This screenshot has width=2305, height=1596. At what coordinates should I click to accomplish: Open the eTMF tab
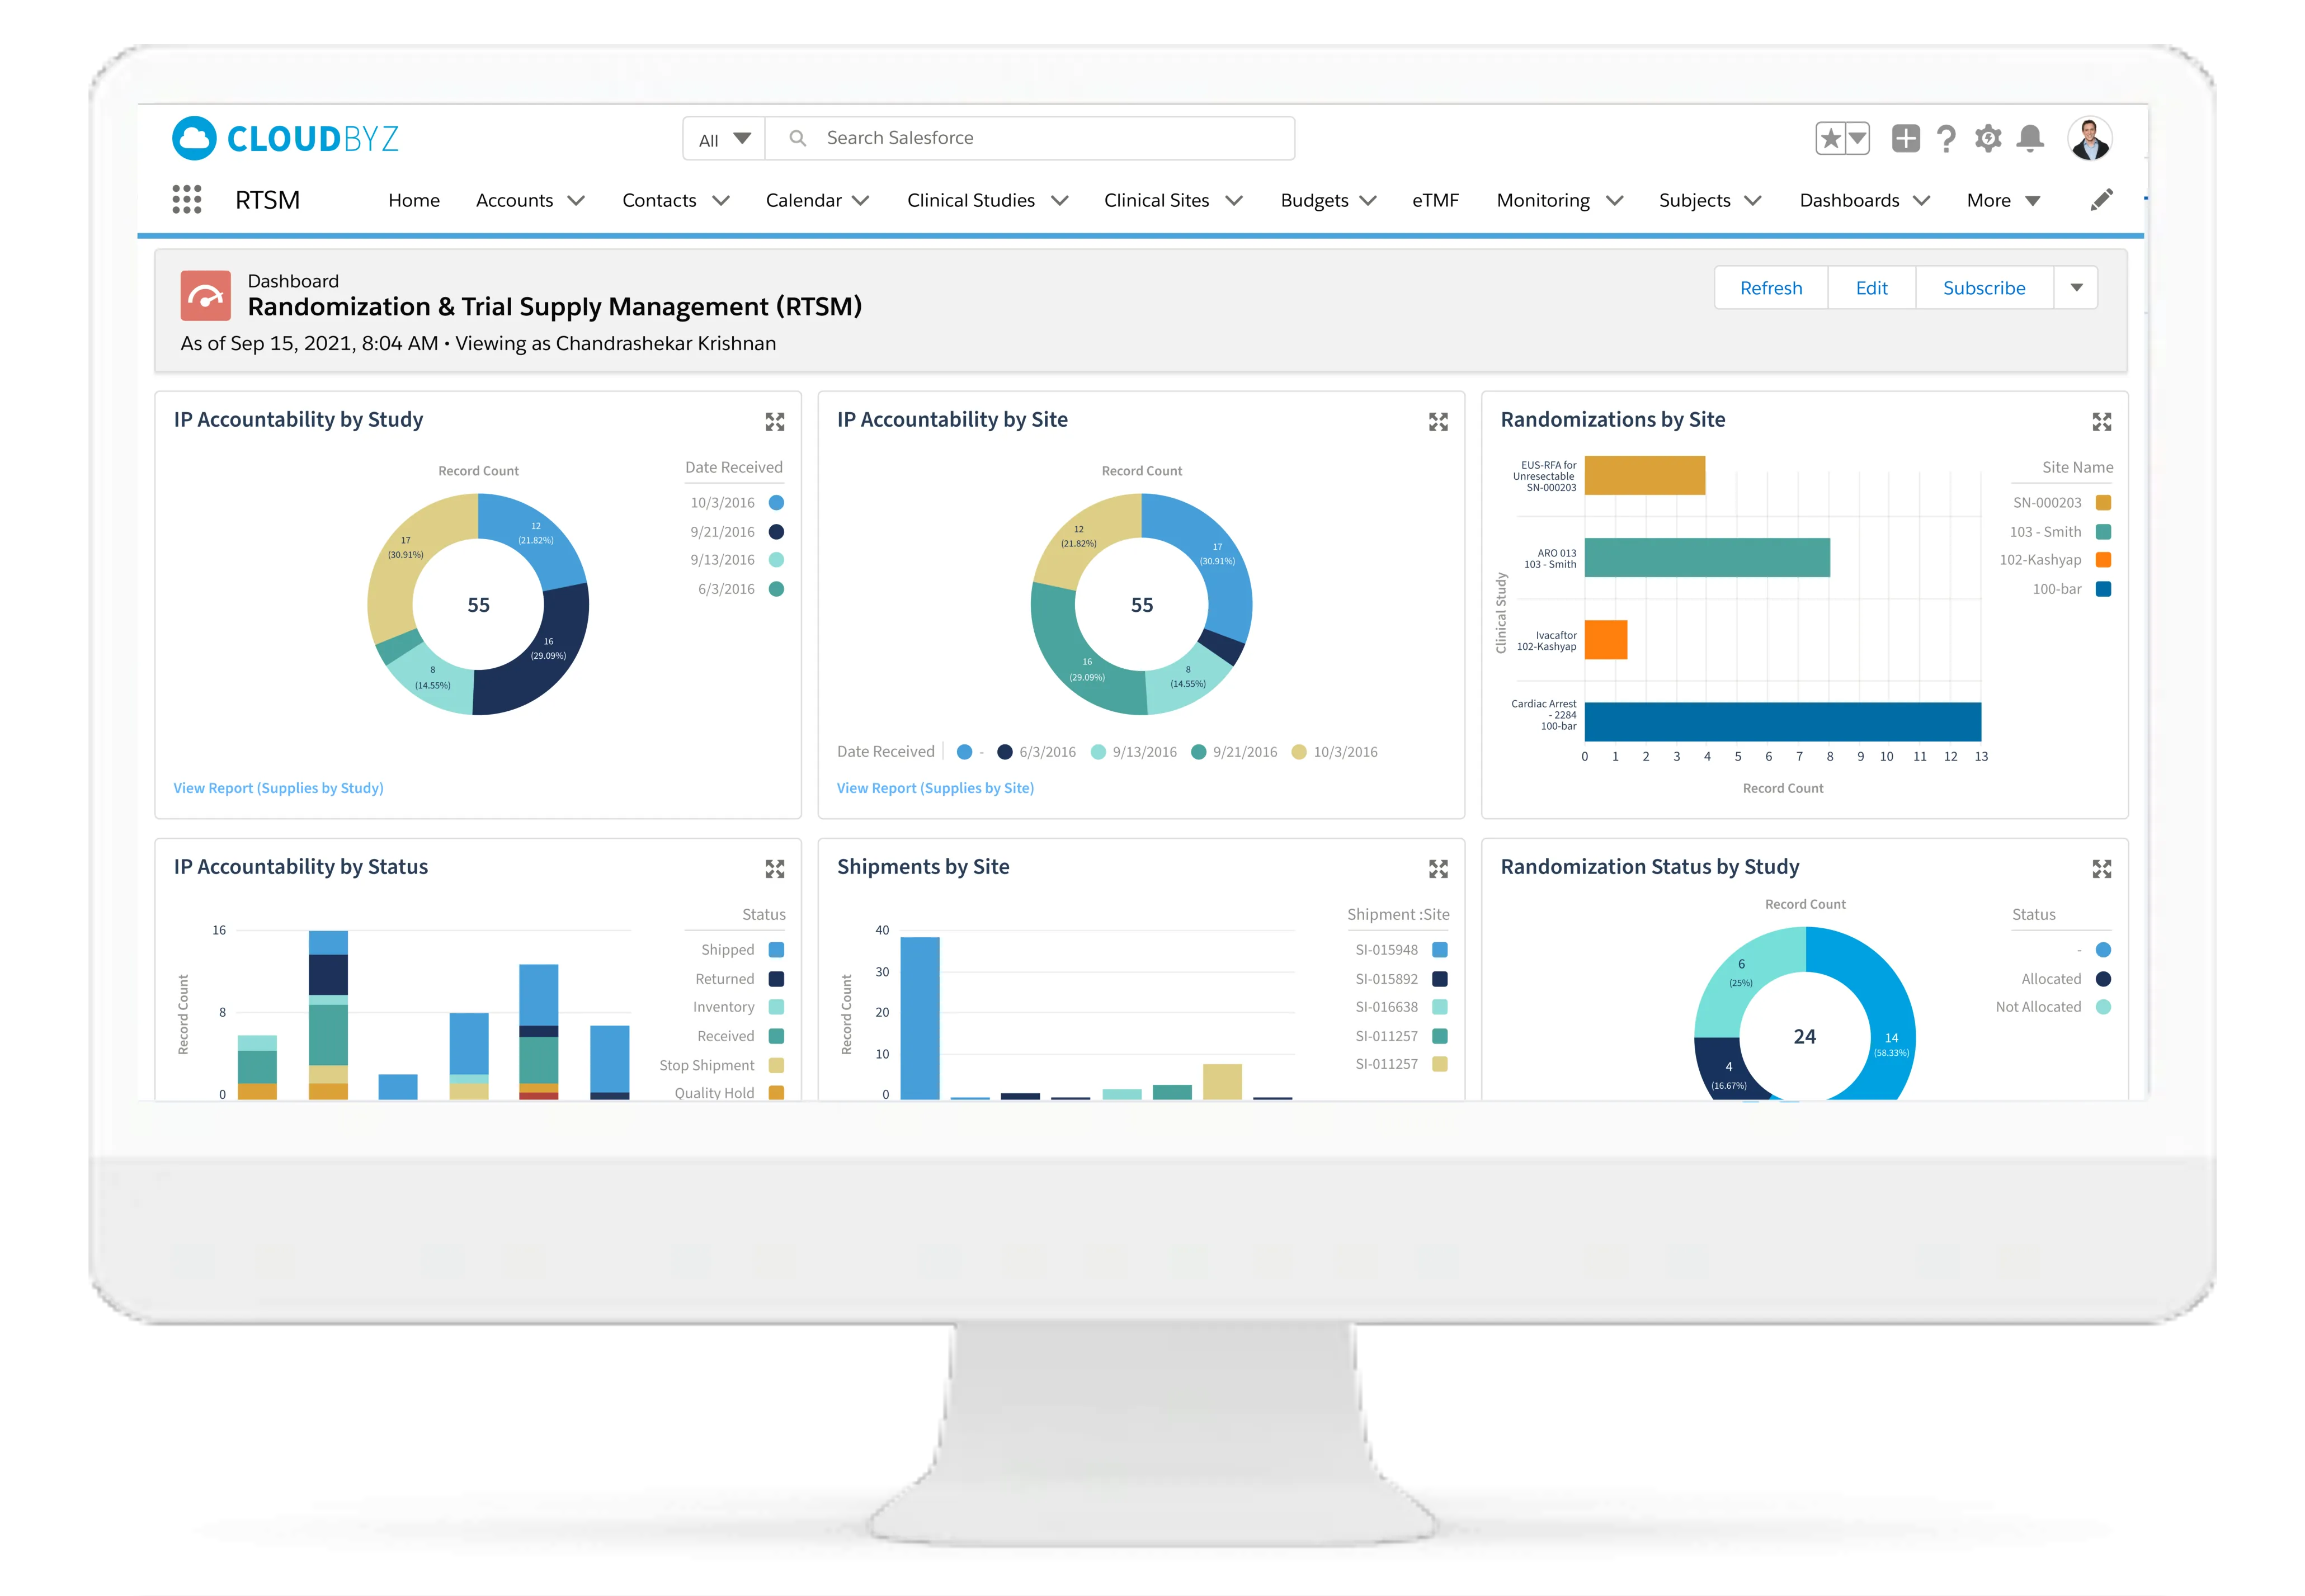[x=1435, y=201]
